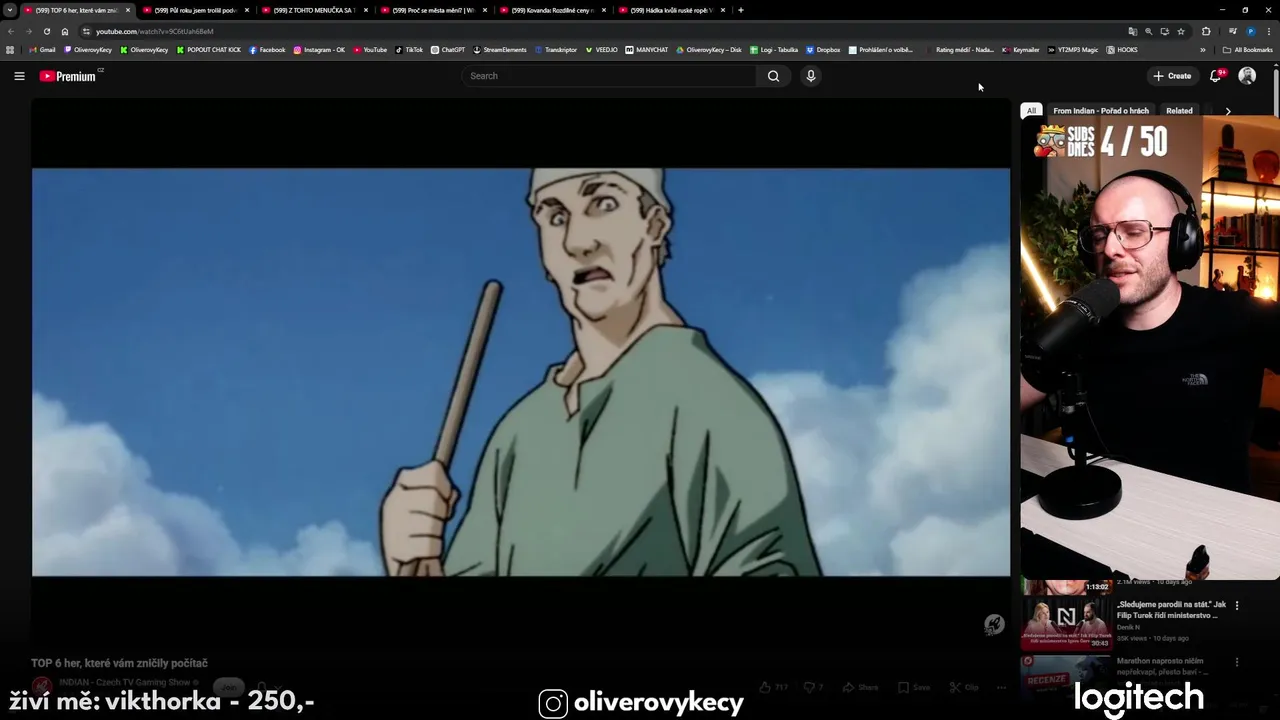
Task: Open the StreamElements bookmark
Action: click(499, 50)
